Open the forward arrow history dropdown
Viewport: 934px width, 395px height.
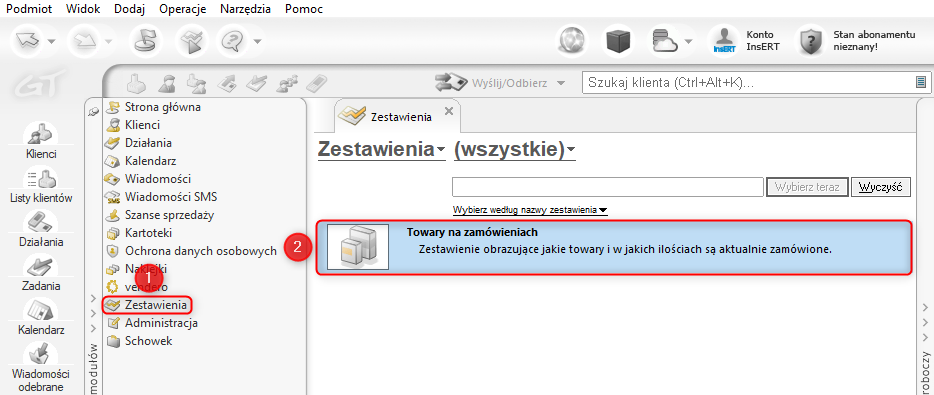pos(109,42)
